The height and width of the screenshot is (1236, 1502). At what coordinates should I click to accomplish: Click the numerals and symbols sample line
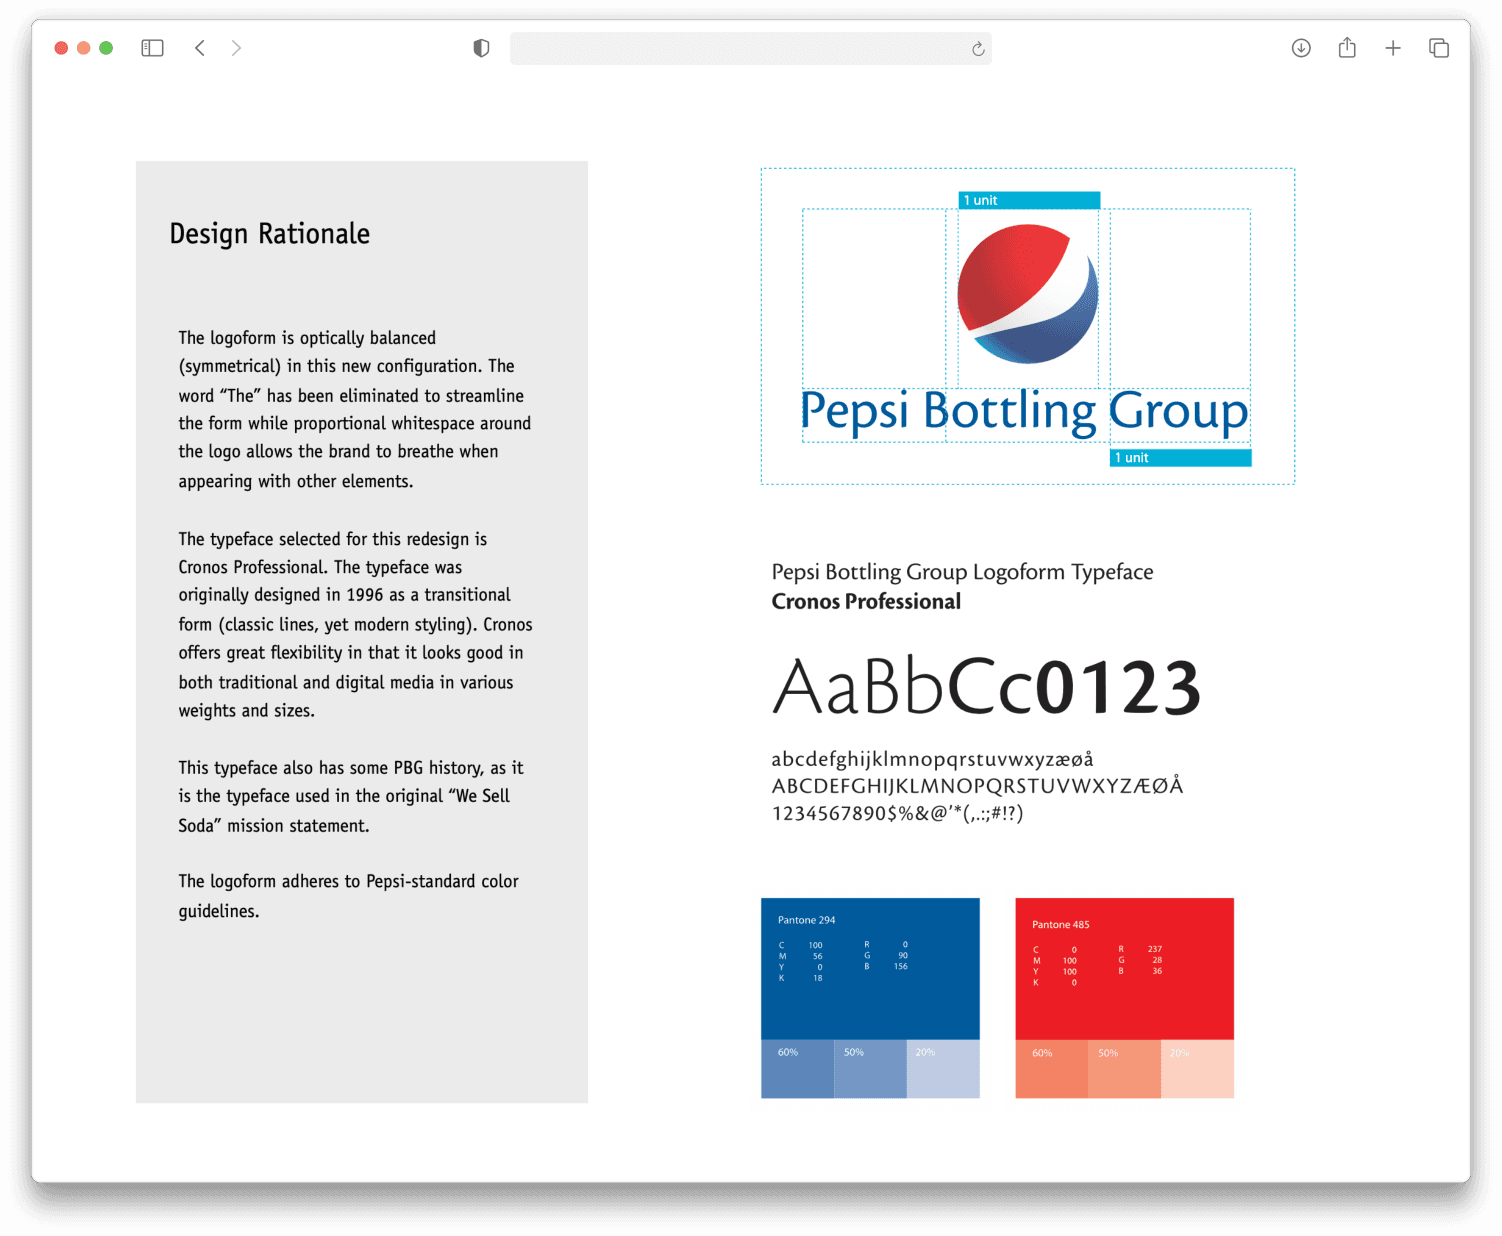click(x=898, y=813)
